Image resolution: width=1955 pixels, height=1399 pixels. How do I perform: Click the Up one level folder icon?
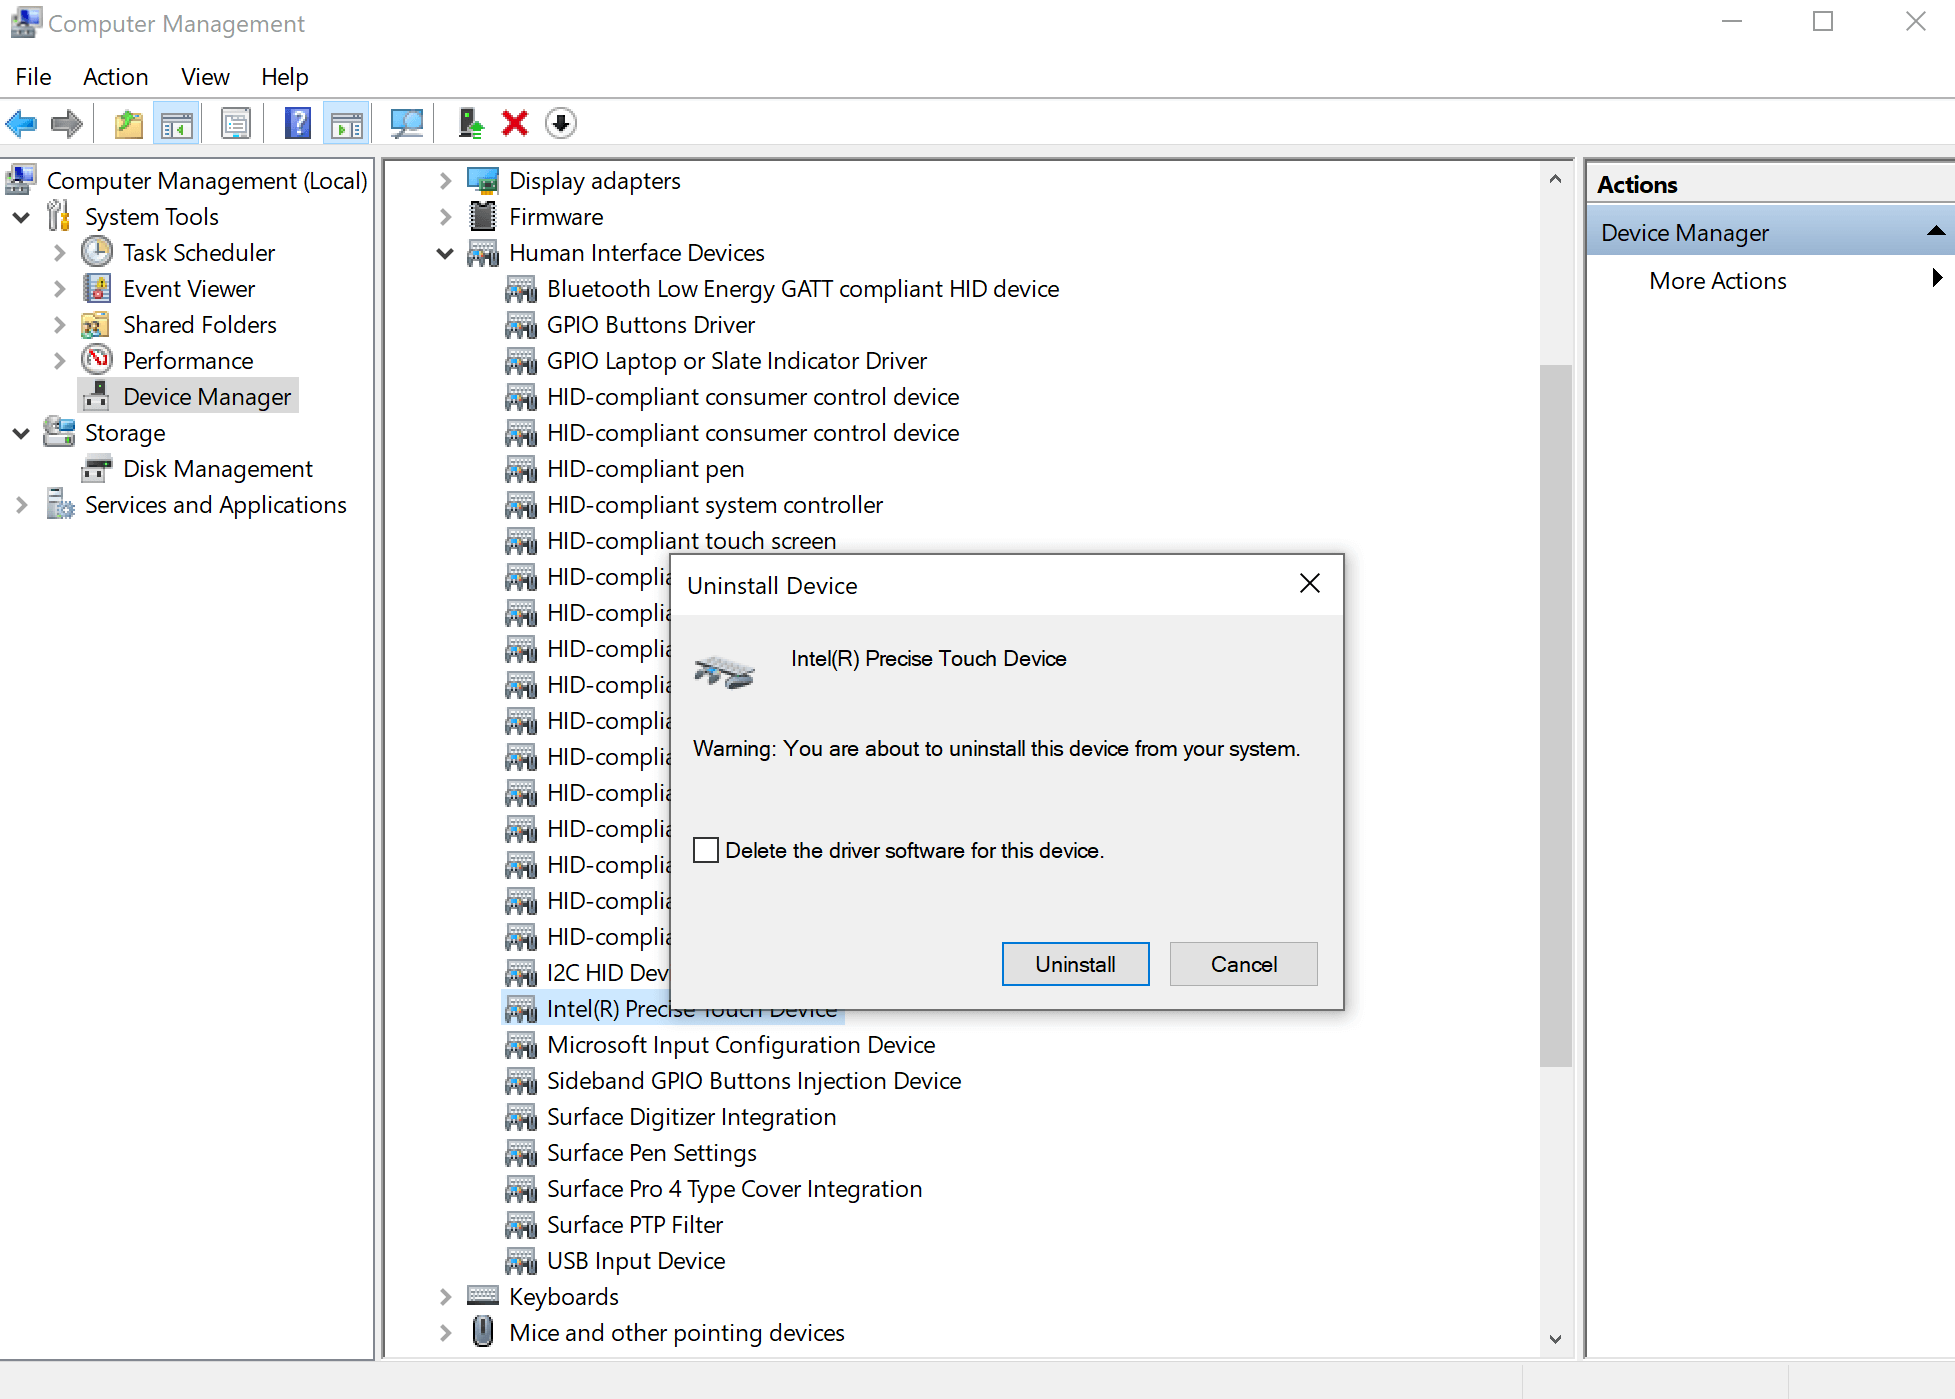click(129, 124)
